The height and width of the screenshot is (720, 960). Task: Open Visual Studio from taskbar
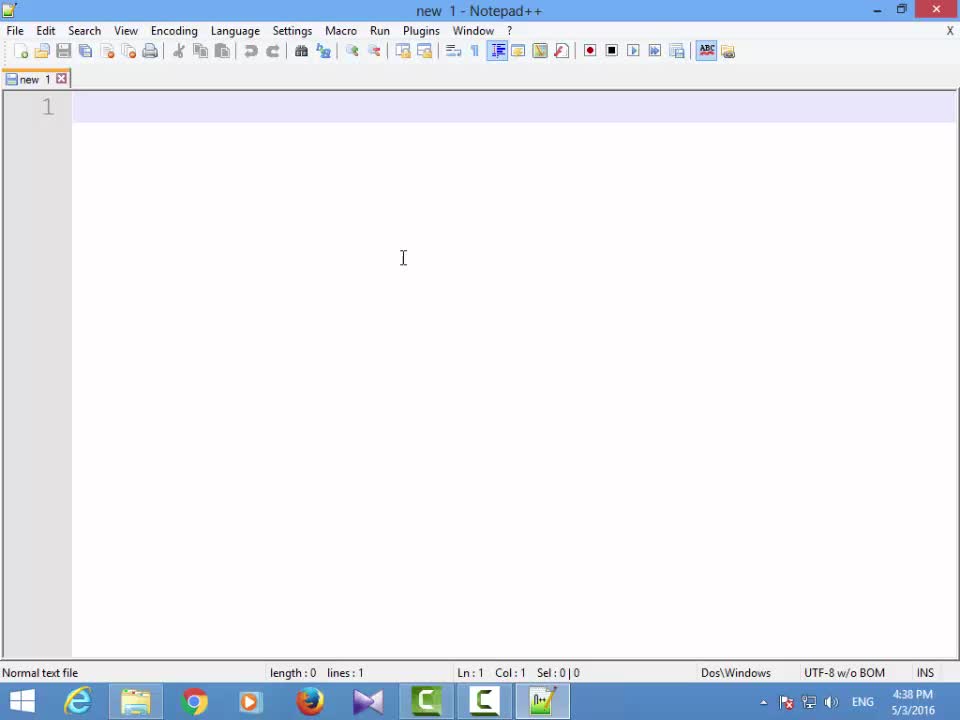tap(368, 701)
